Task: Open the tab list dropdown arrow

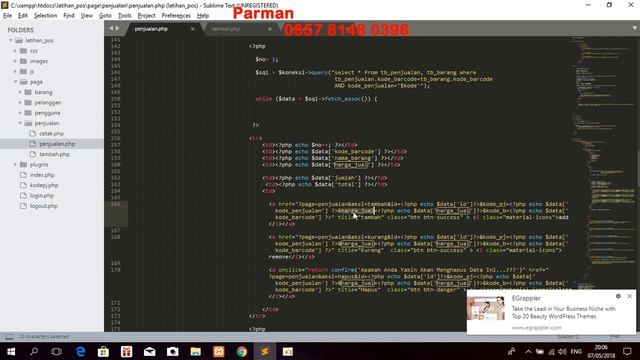Action: pos(635,28)
